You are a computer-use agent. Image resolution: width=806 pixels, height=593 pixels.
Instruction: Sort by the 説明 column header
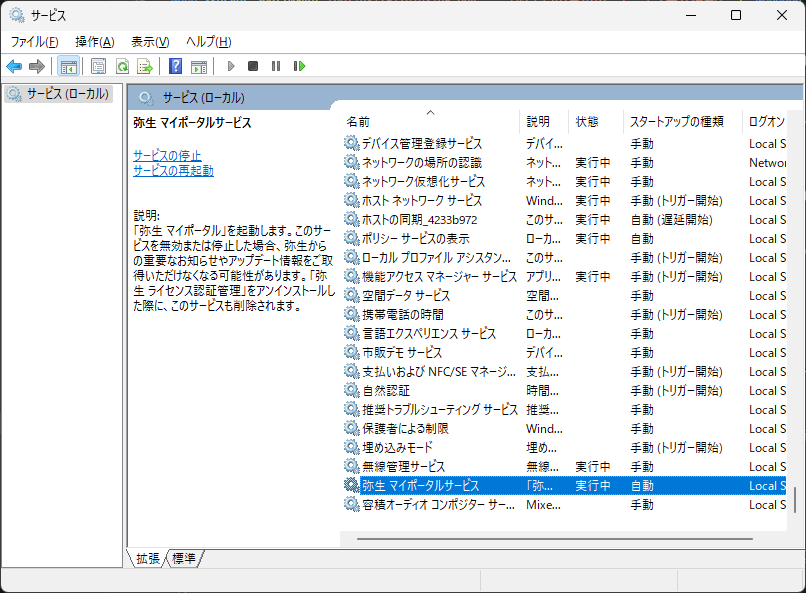coord(544,122)
